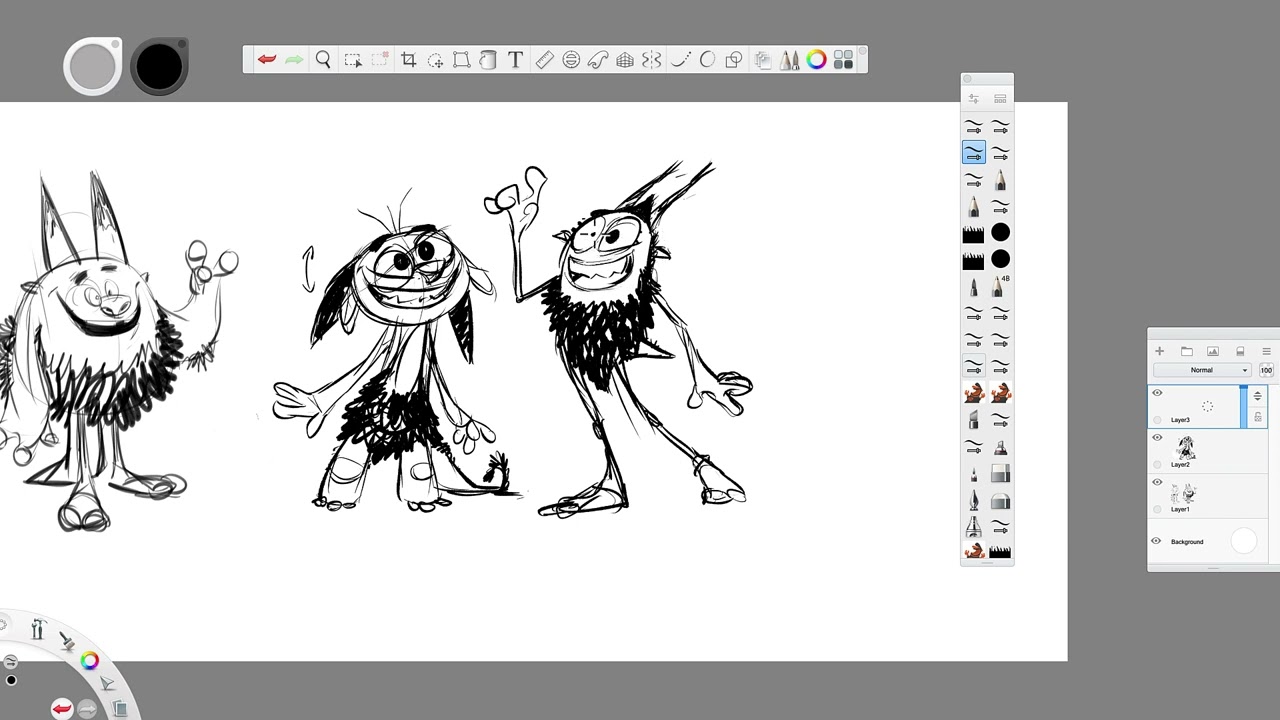Select the Layer1 thumbnail
Image resolution: width=1280 pixels, height=720 pixels.
1184,493
